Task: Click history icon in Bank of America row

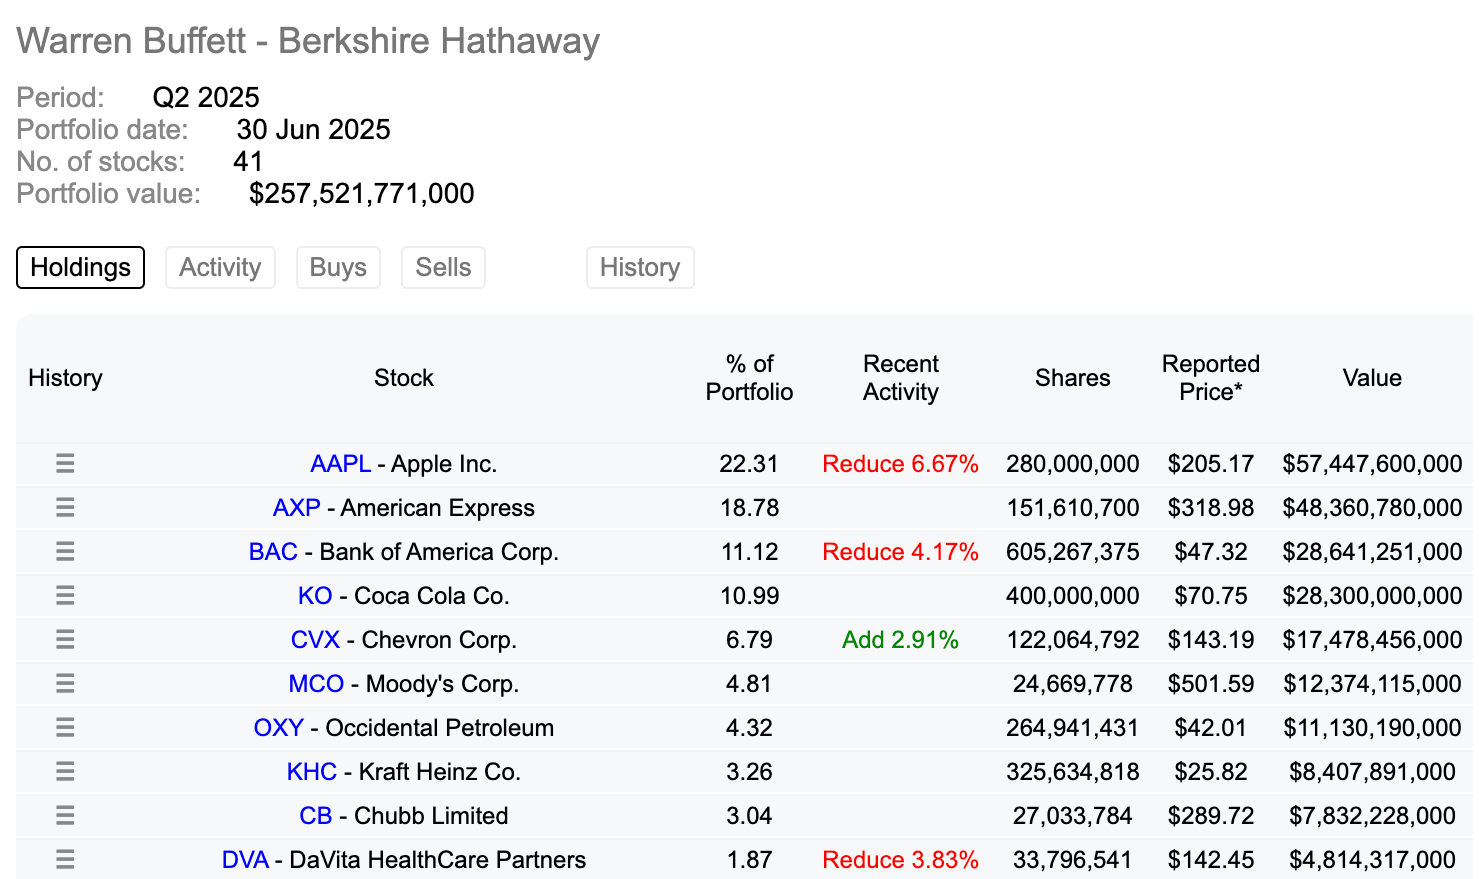Action: (65, 551)
